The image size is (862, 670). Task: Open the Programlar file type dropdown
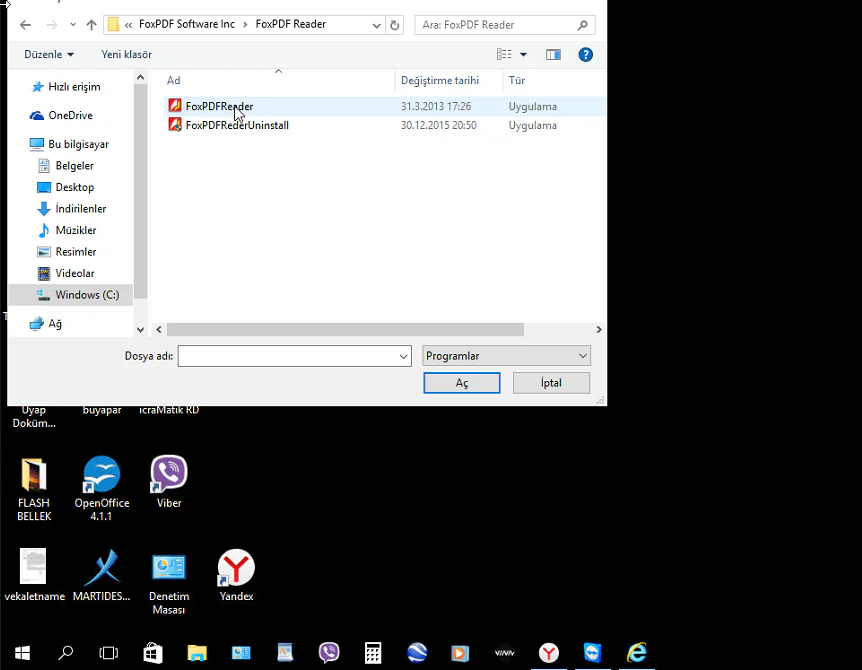pyautogui.click(x=506, y=356)
